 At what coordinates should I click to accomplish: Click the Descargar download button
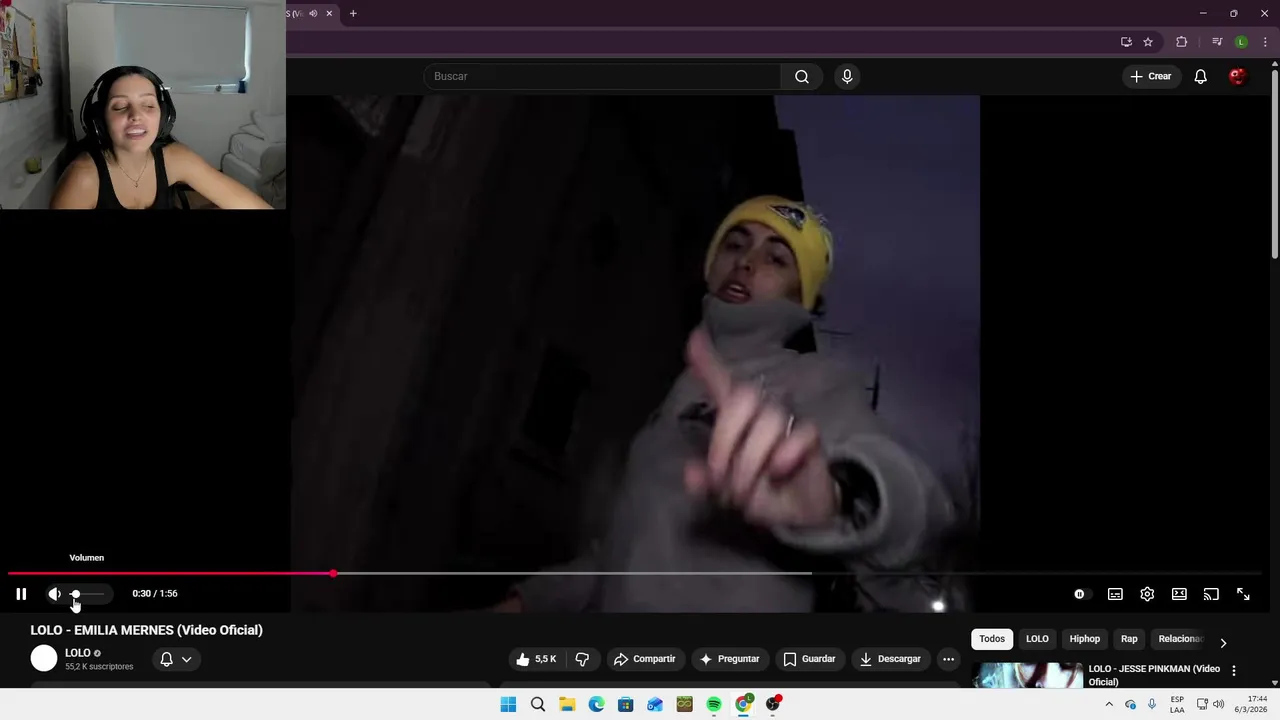[x=890, y=659]
